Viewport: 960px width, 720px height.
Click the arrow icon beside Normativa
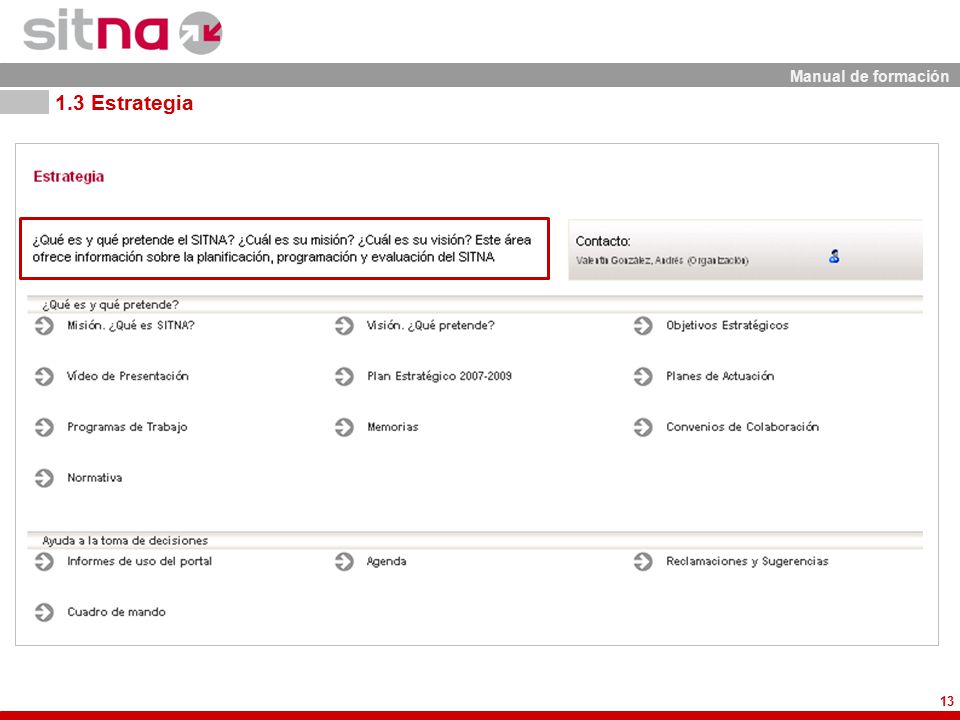pos(44,478)
